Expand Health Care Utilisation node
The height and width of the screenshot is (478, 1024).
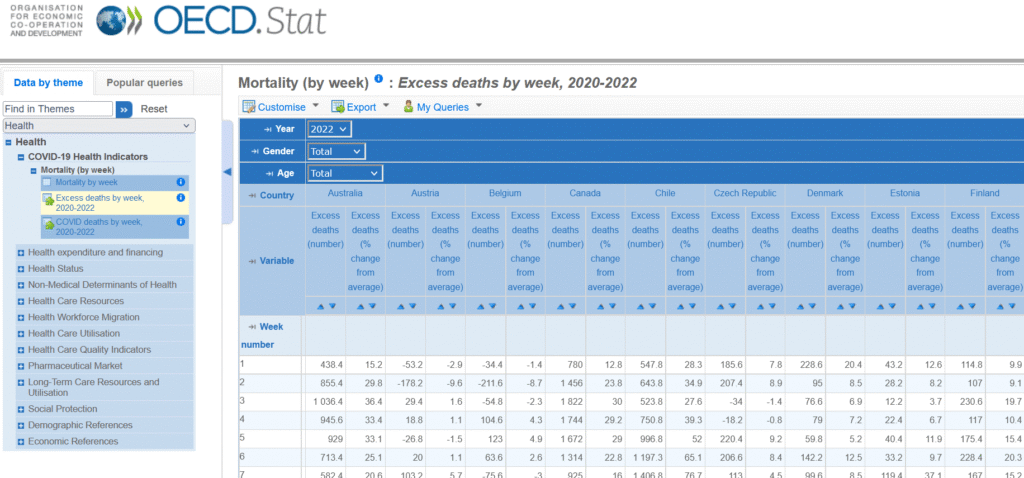pyautogui.click(x=21, y=334)
